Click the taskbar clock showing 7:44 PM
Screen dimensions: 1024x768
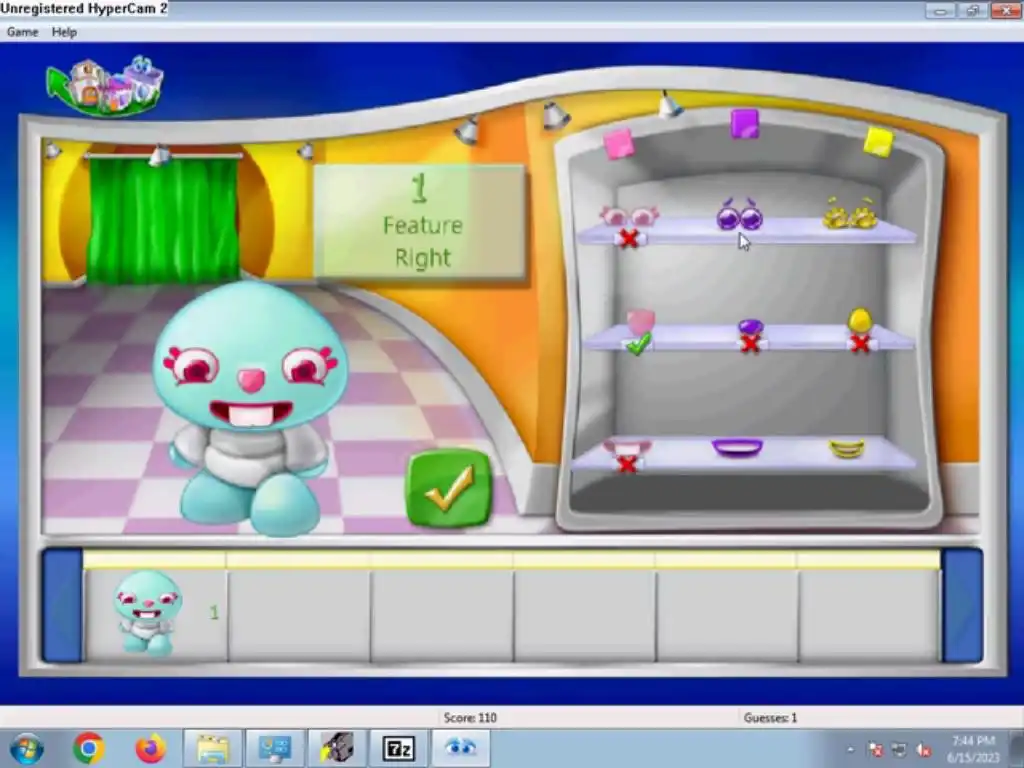[973, 749]
